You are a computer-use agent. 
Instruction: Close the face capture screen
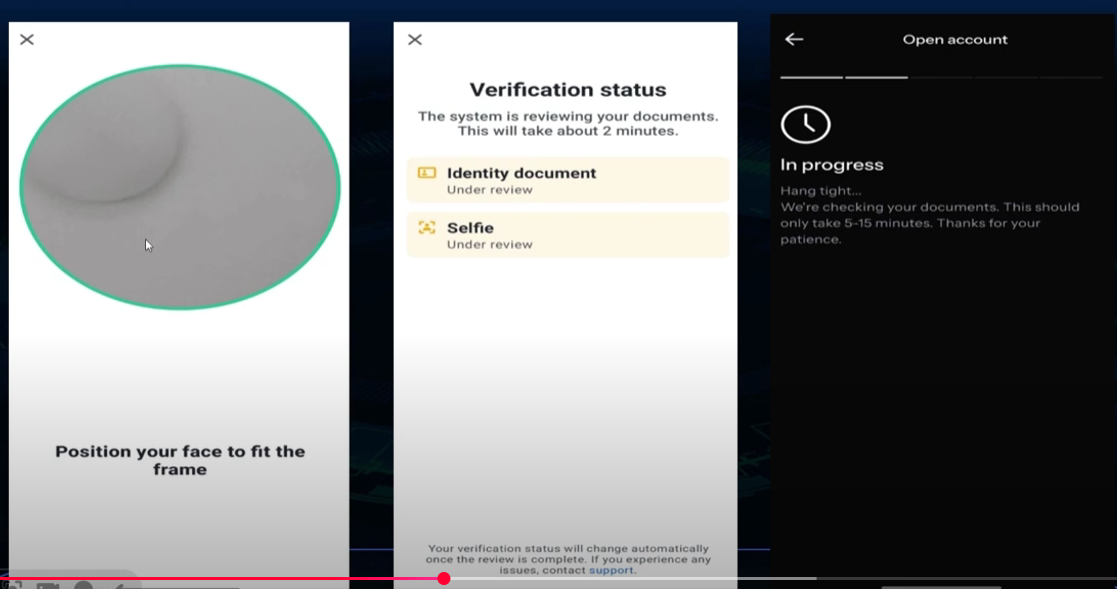point(27,40)
